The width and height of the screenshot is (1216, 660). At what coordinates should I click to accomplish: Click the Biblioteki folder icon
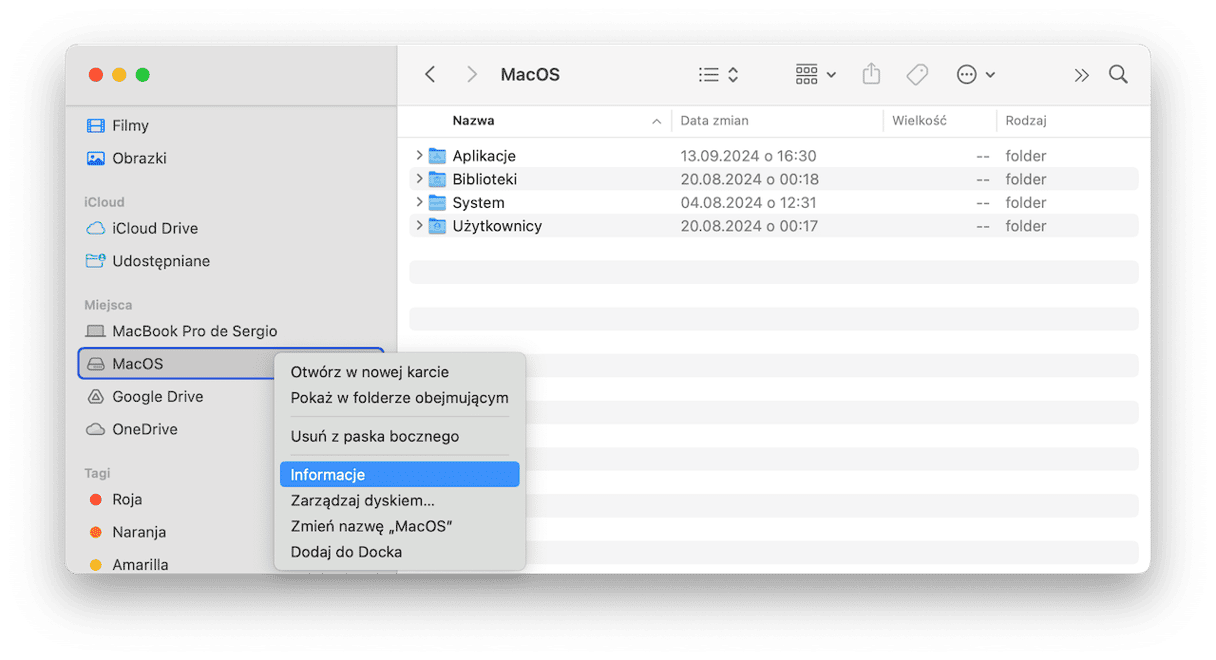pyautogui.click(x=437, y=179)
